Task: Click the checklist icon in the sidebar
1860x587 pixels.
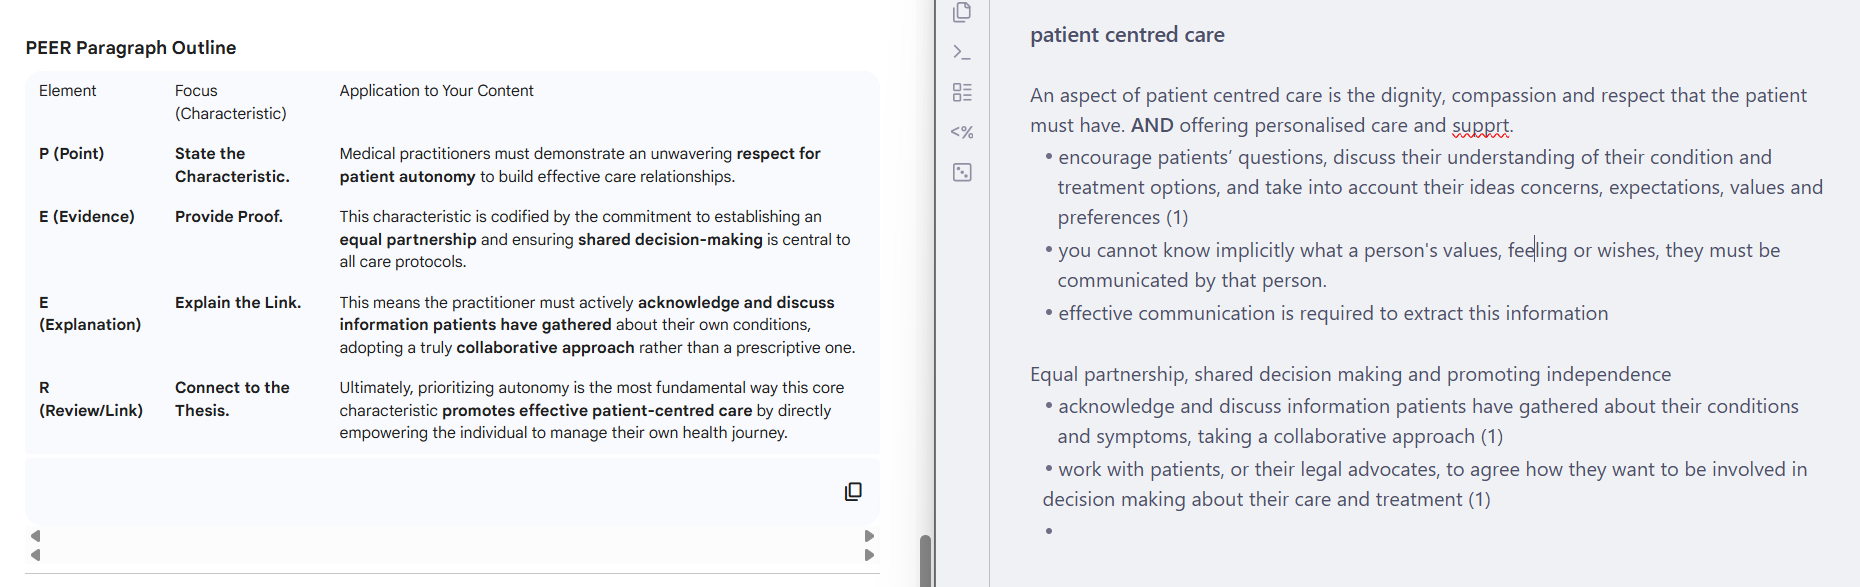Action: tap(962, 92)
